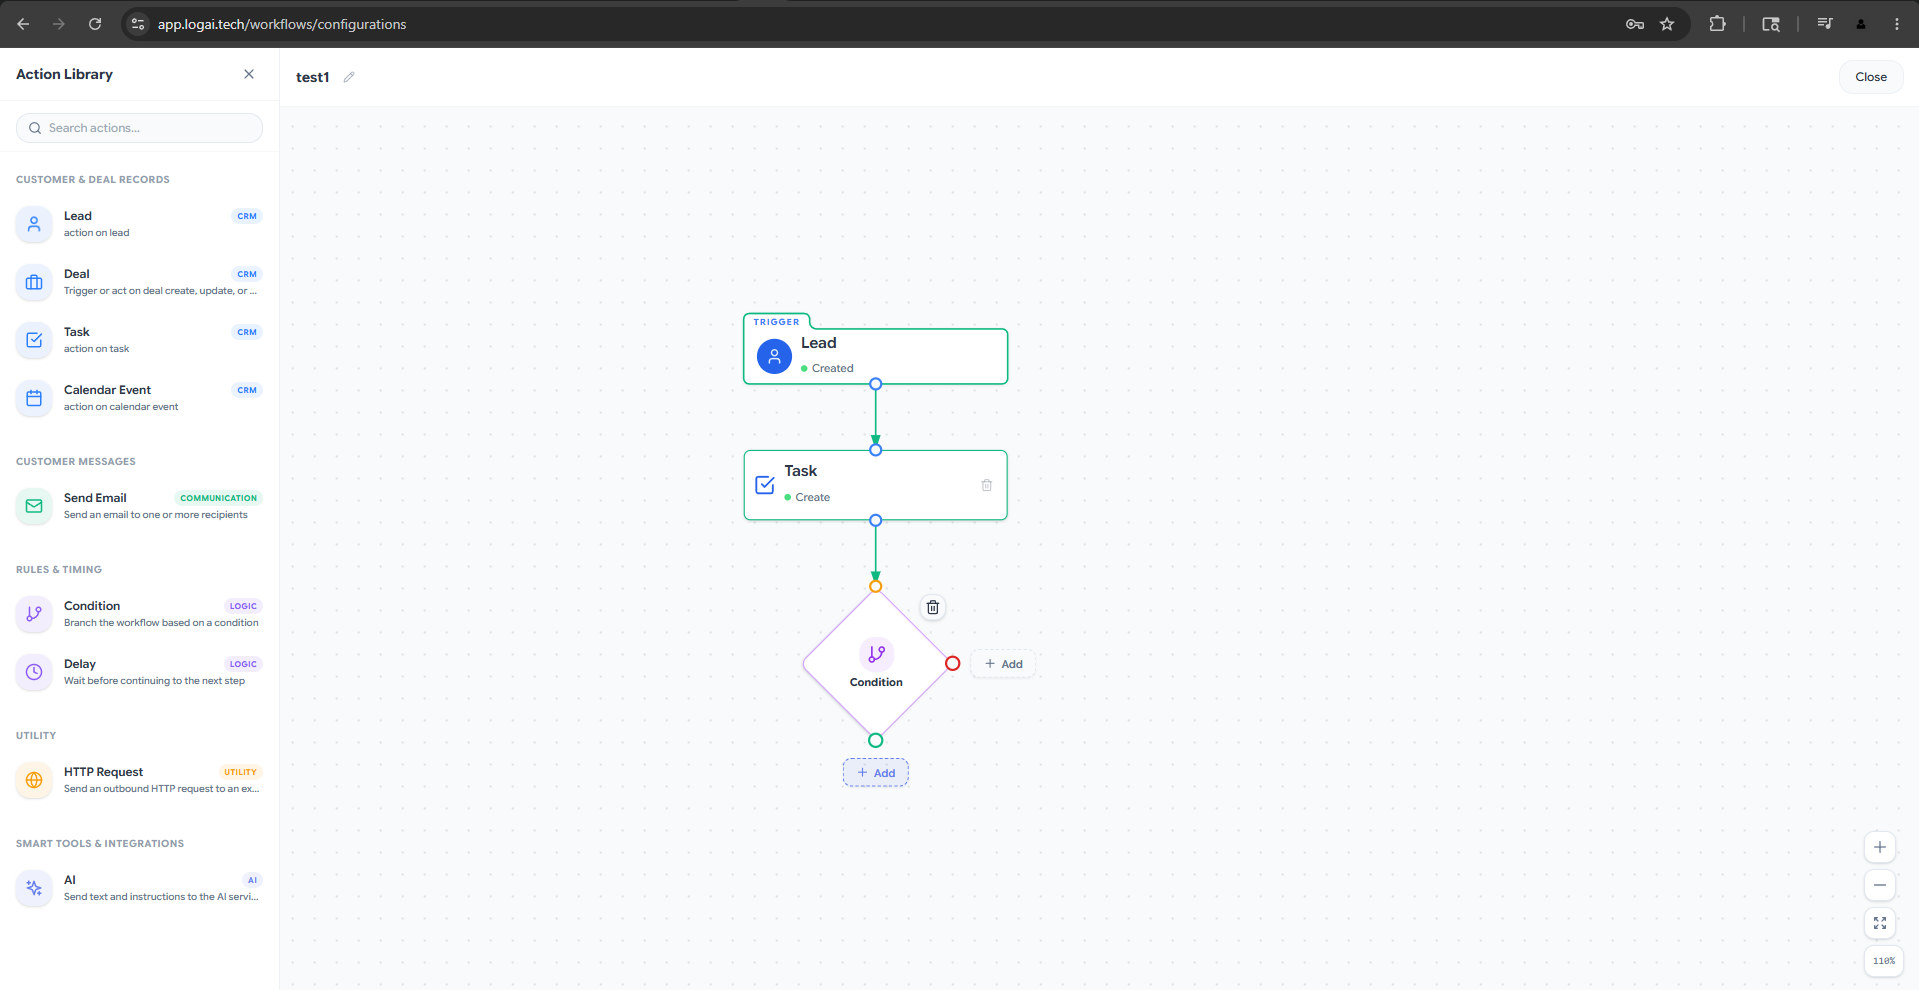
Task: Select the Lead action person icon
Action: click(34, 224)
